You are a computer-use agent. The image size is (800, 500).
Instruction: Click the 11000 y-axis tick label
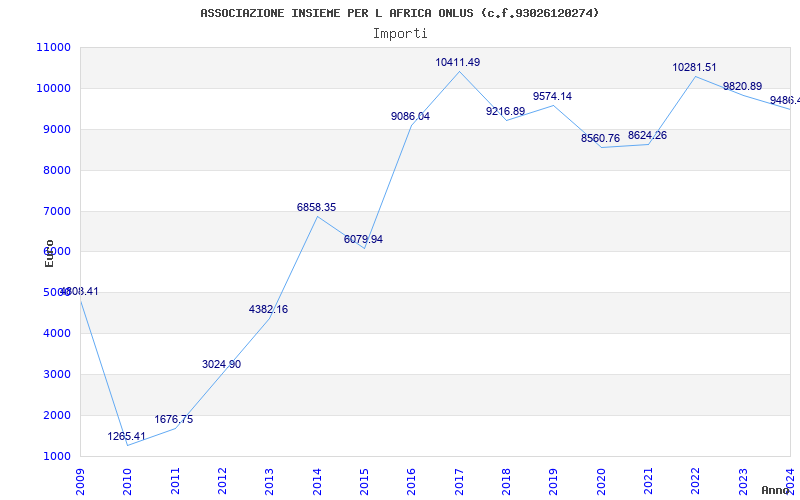(53, 47)
